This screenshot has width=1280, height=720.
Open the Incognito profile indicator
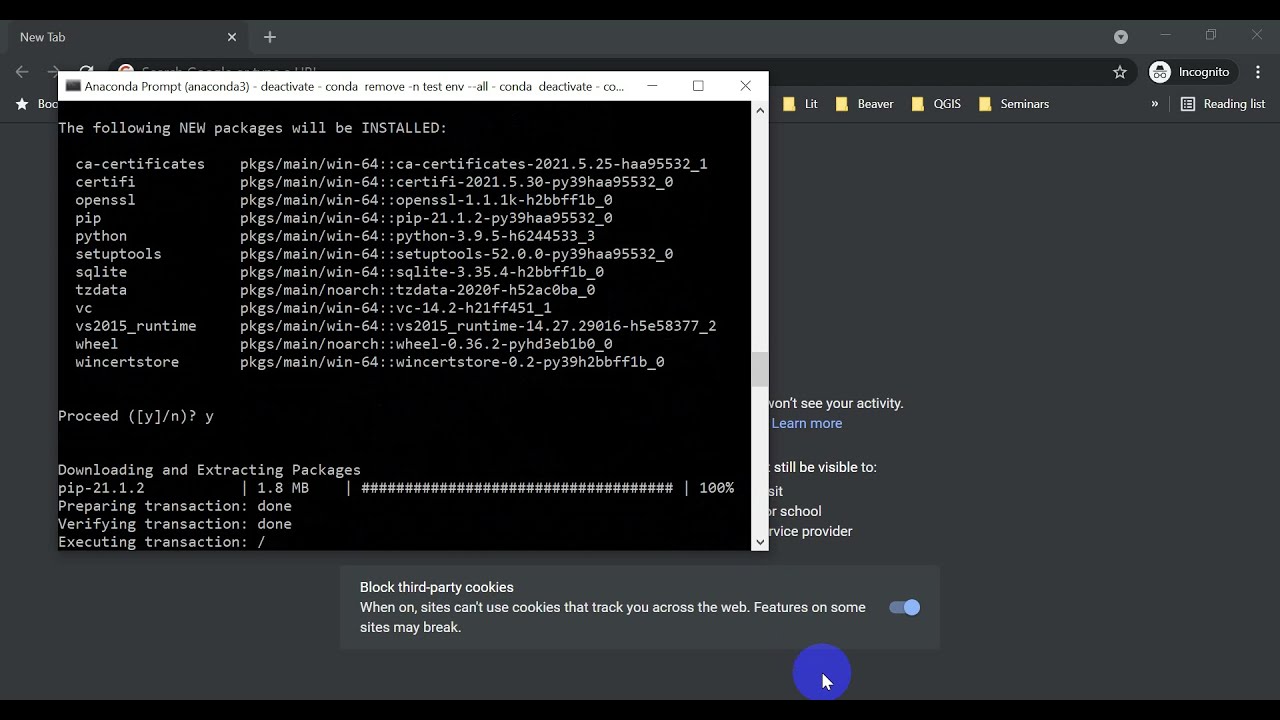1190,72
